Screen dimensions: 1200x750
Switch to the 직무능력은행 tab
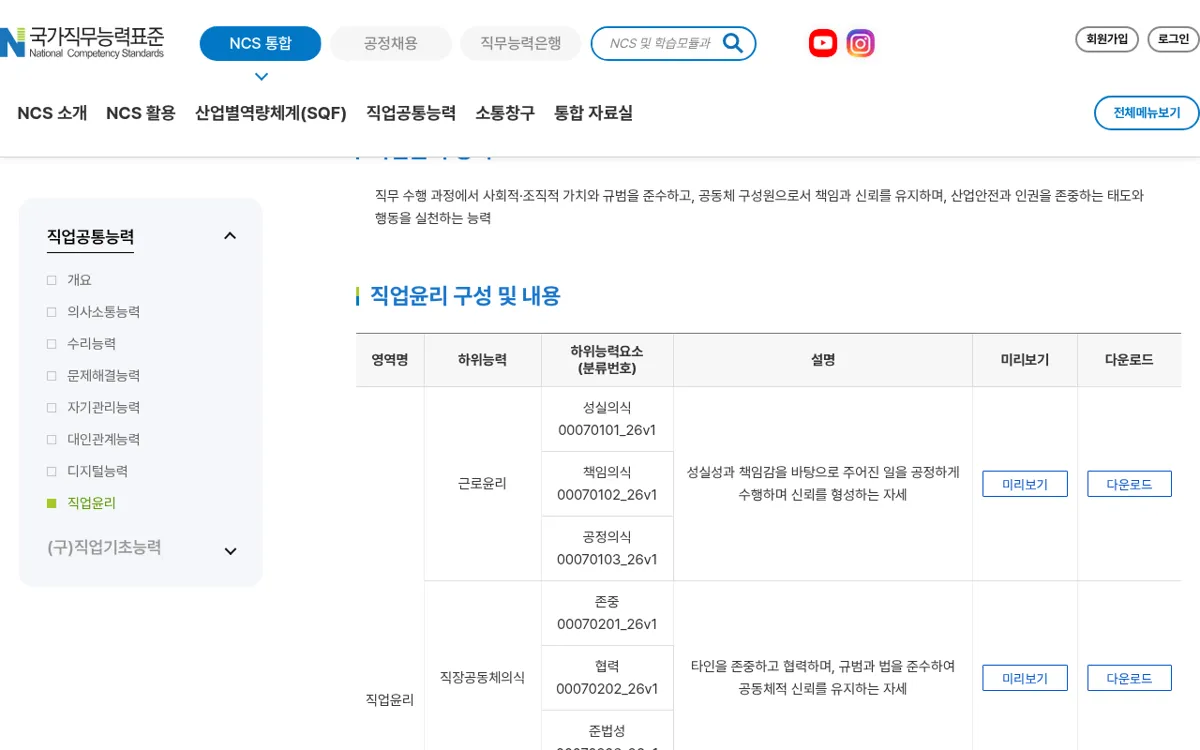[x=520, y=44]
